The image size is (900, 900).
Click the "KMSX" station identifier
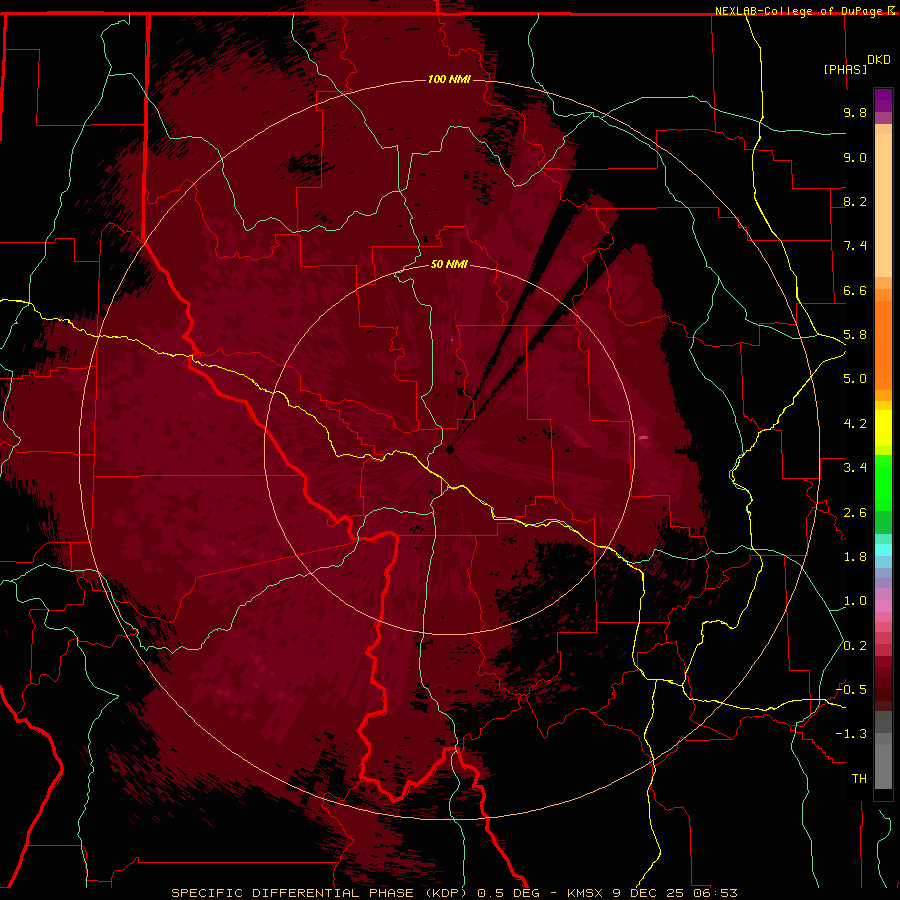(x=585, y=893)
